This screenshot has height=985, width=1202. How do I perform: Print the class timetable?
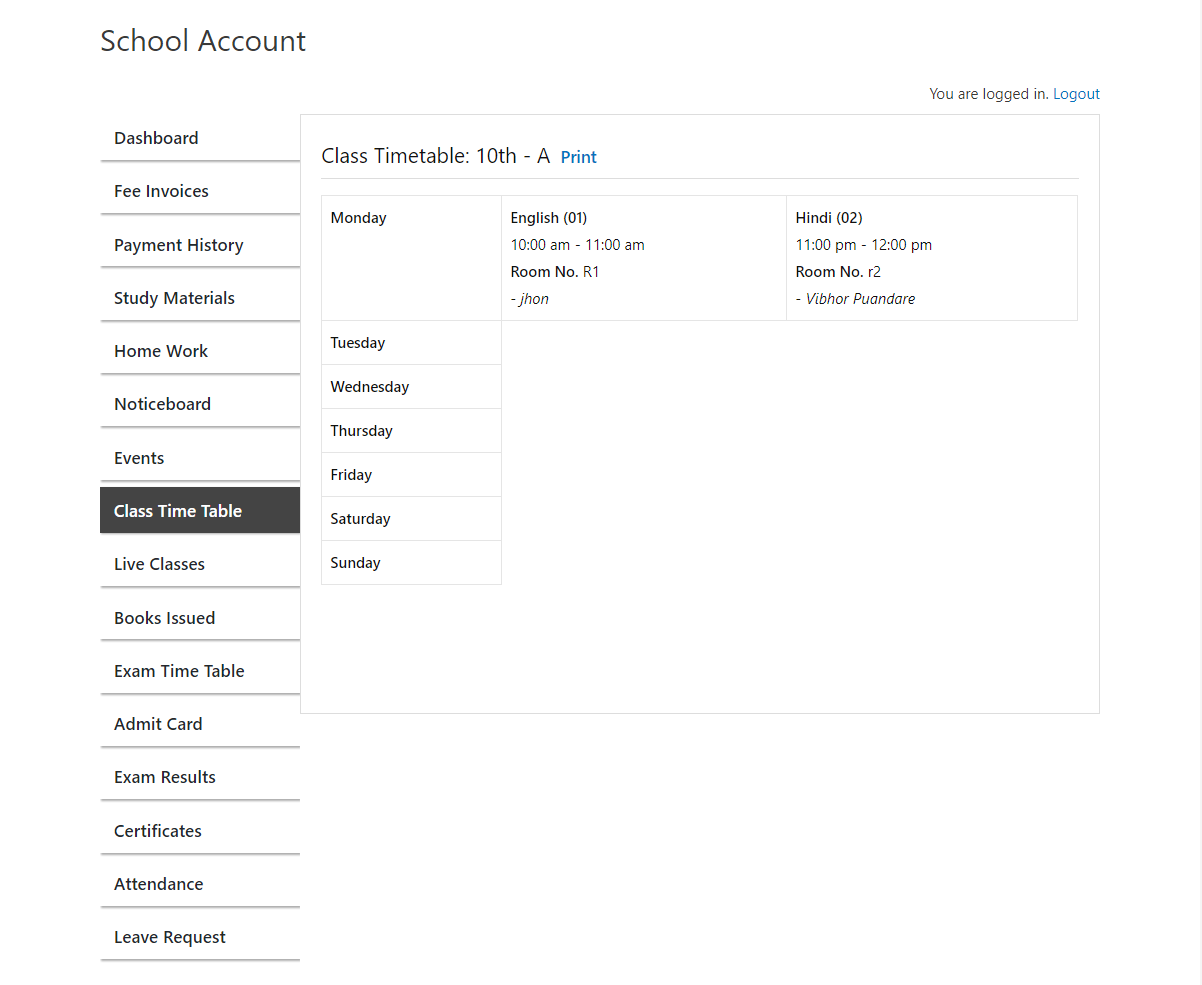pos(578,156)
